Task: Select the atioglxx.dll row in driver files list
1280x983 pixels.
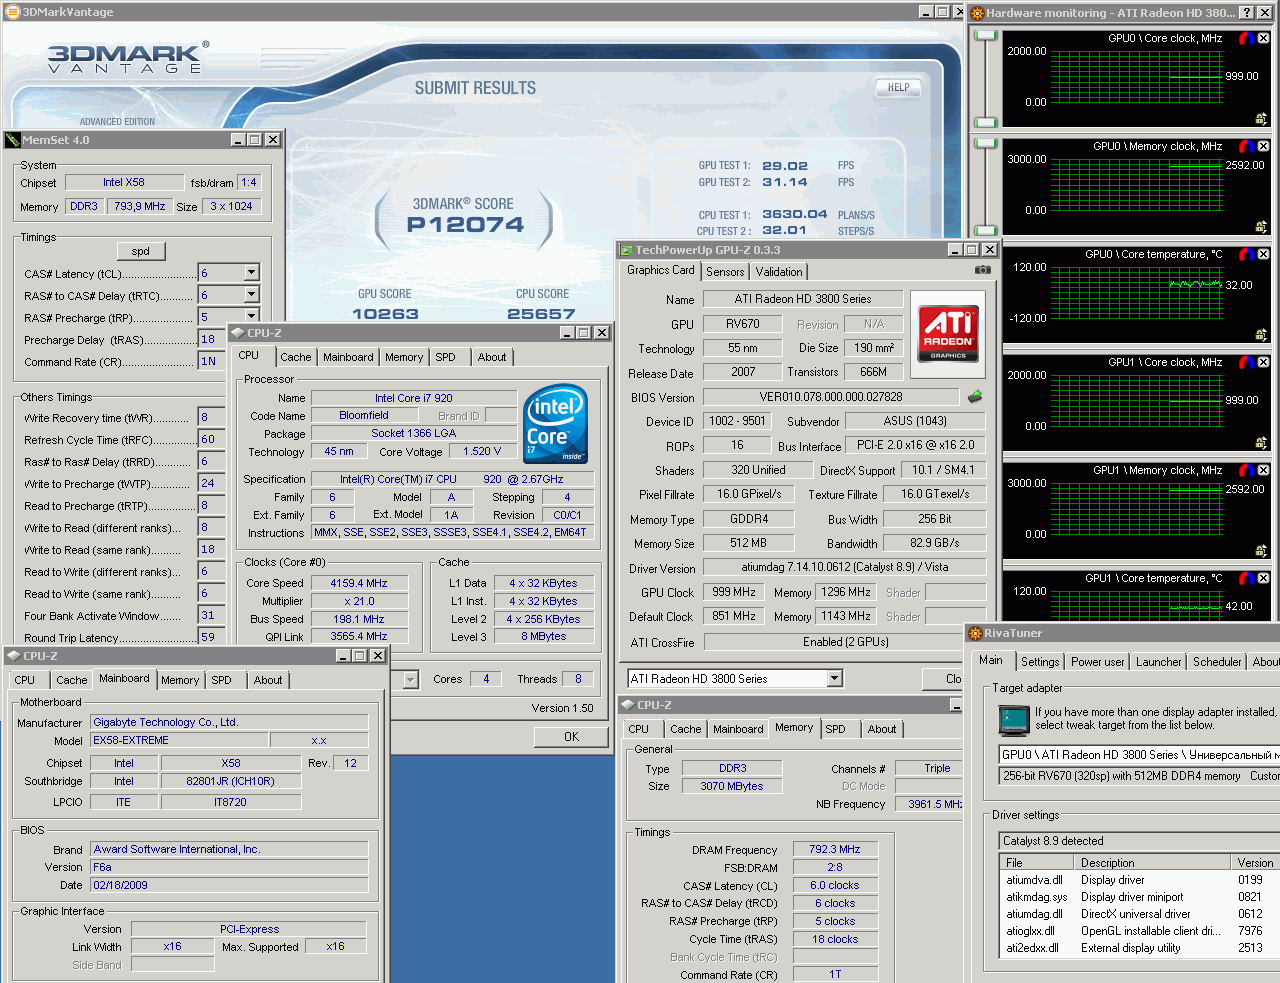Action: point(1140,931)
